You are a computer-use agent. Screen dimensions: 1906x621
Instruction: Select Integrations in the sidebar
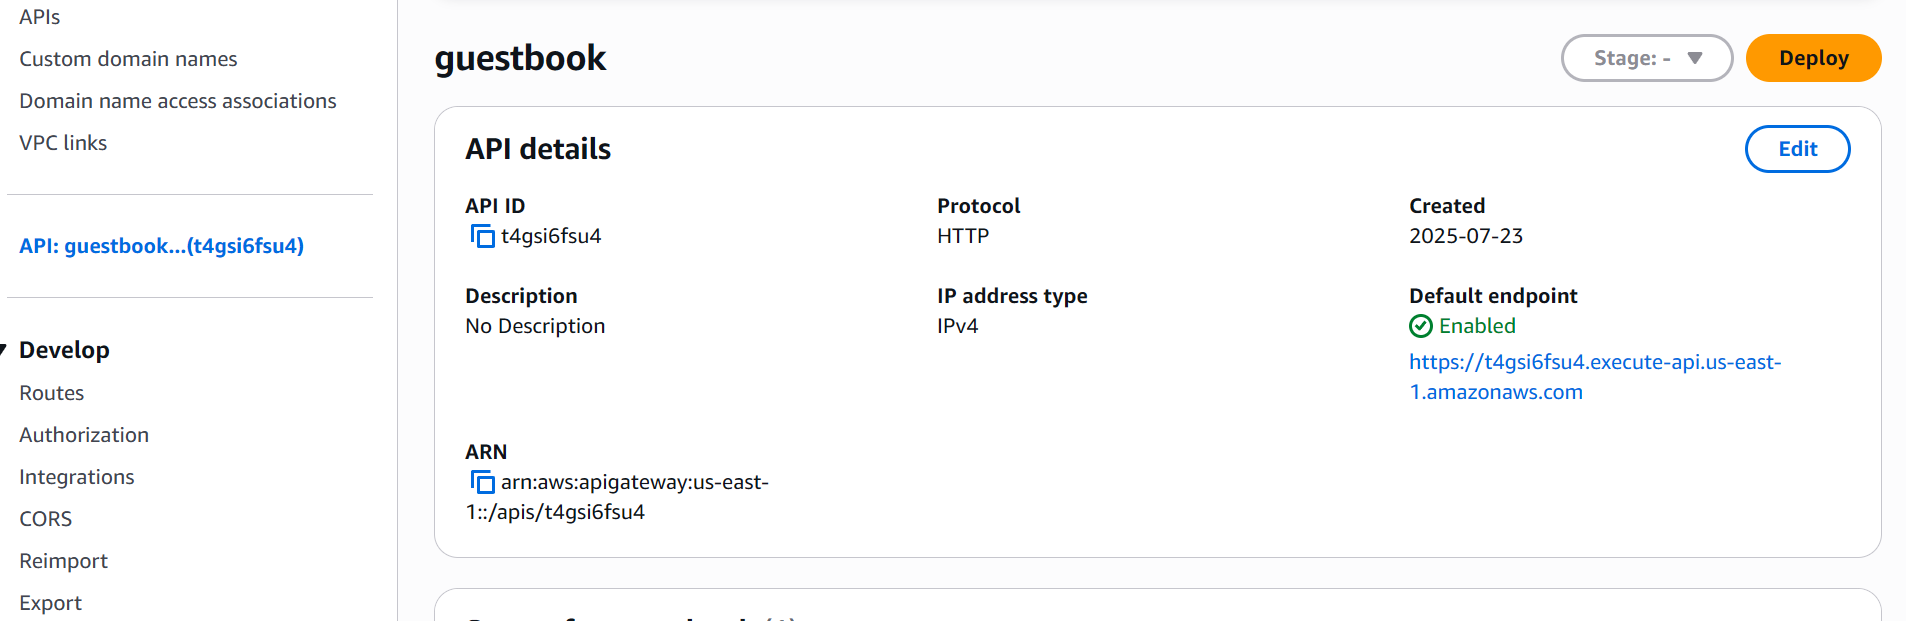[x=77, y=477]
